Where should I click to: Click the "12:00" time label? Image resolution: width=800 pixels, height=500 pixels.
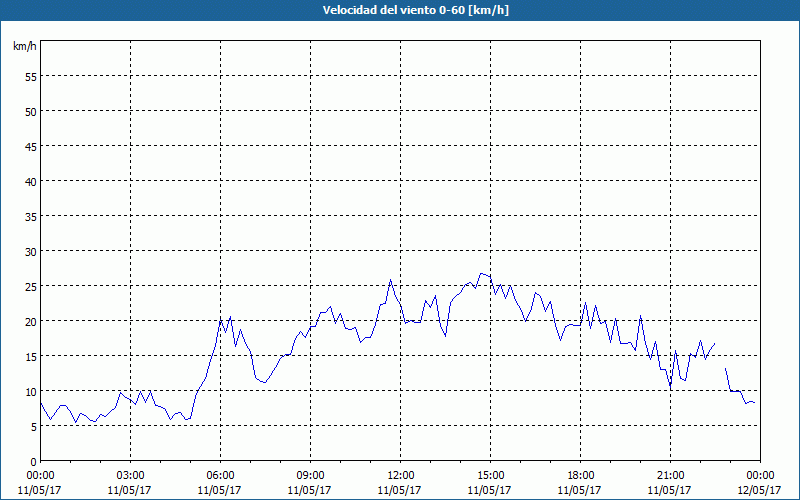coord(401,476)
